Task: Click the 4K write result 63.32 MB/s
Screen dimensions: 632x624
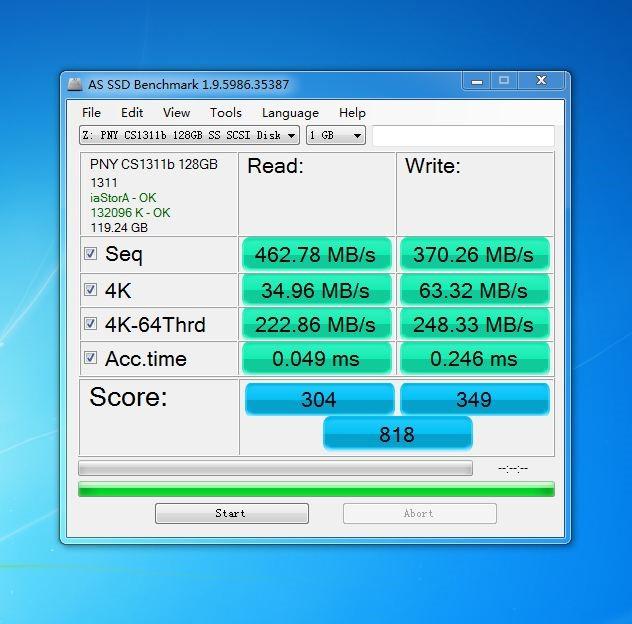Action: [474, 290]
